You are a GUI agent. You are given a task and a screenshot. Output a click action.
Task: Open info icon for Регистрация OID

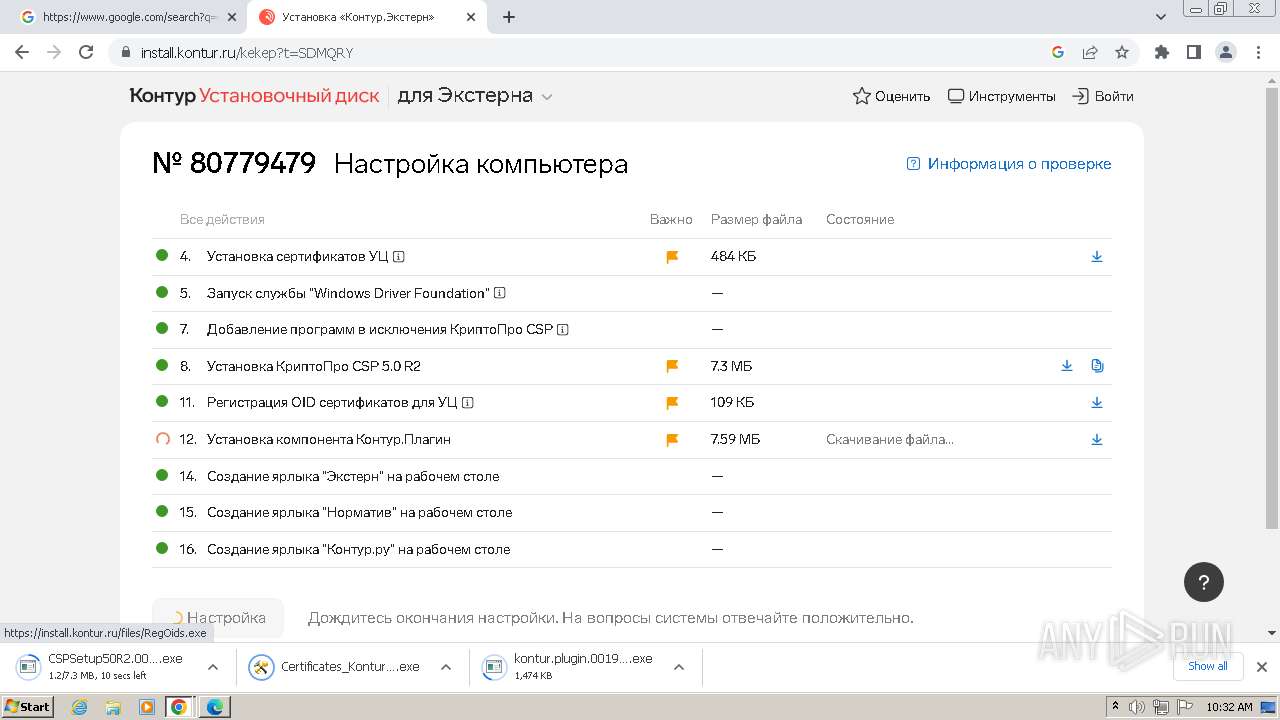click(x=468, y=403)
